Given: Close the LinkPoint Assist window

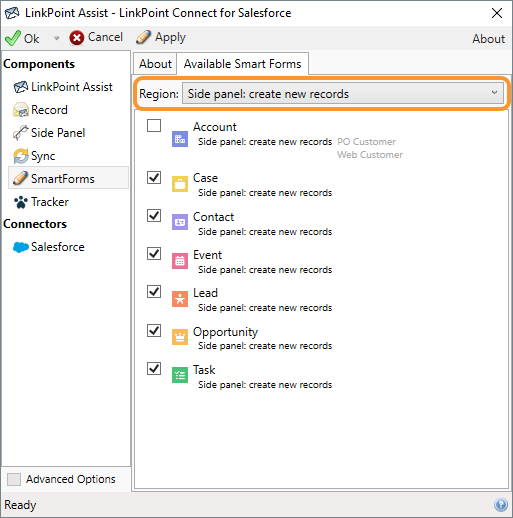Looking at the screenshot, I should click(497, 13).
